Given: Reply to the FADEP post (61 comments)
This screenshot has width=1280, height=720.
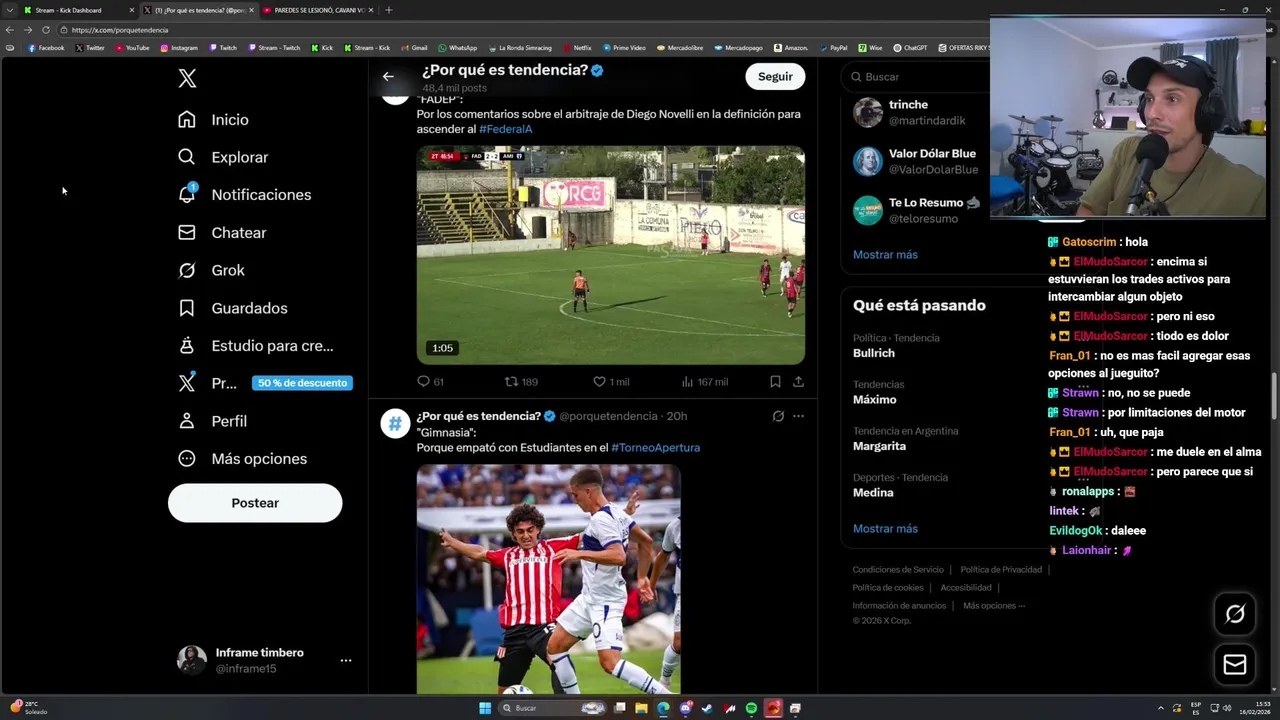Looking at the screenshot, I should [x=430, y=382].
